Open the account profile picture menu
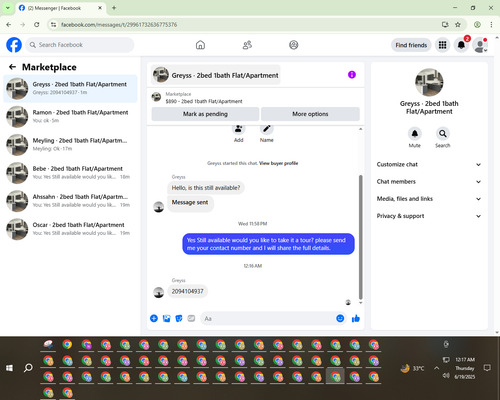500x400 pixels. pyautogui.click(x=480, y=45)
